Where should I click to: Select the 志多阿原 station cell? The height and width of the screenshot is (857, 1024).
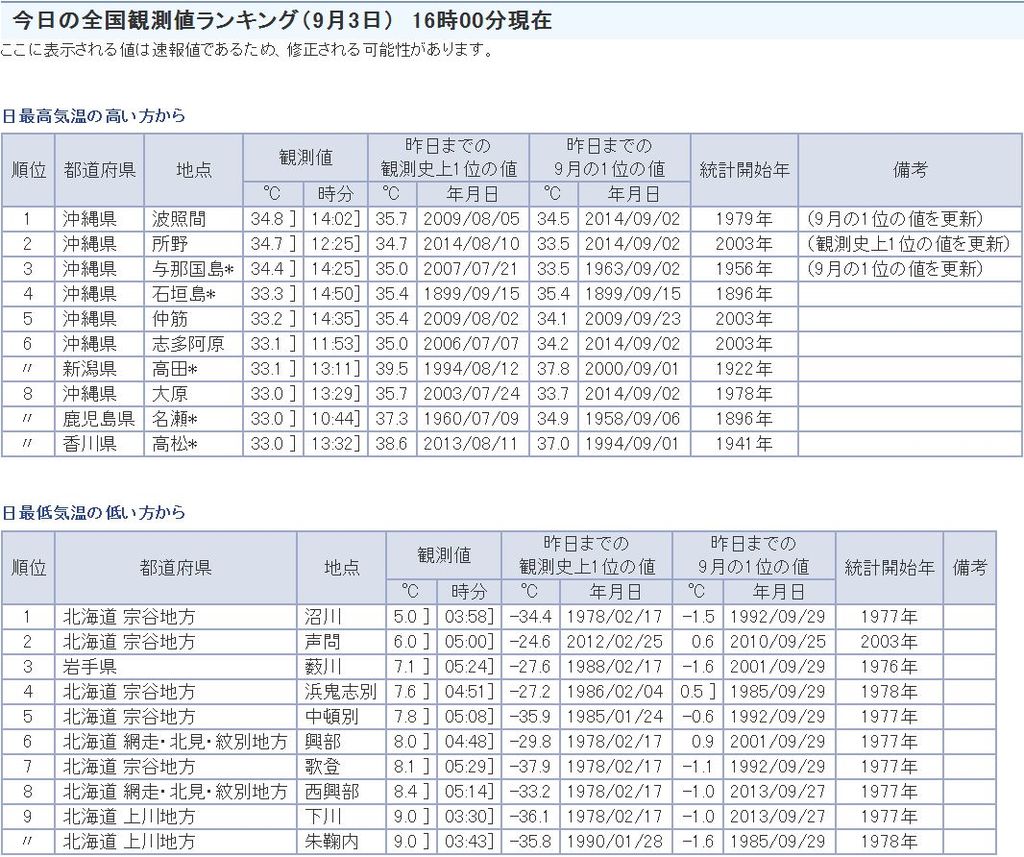[188, 344]
